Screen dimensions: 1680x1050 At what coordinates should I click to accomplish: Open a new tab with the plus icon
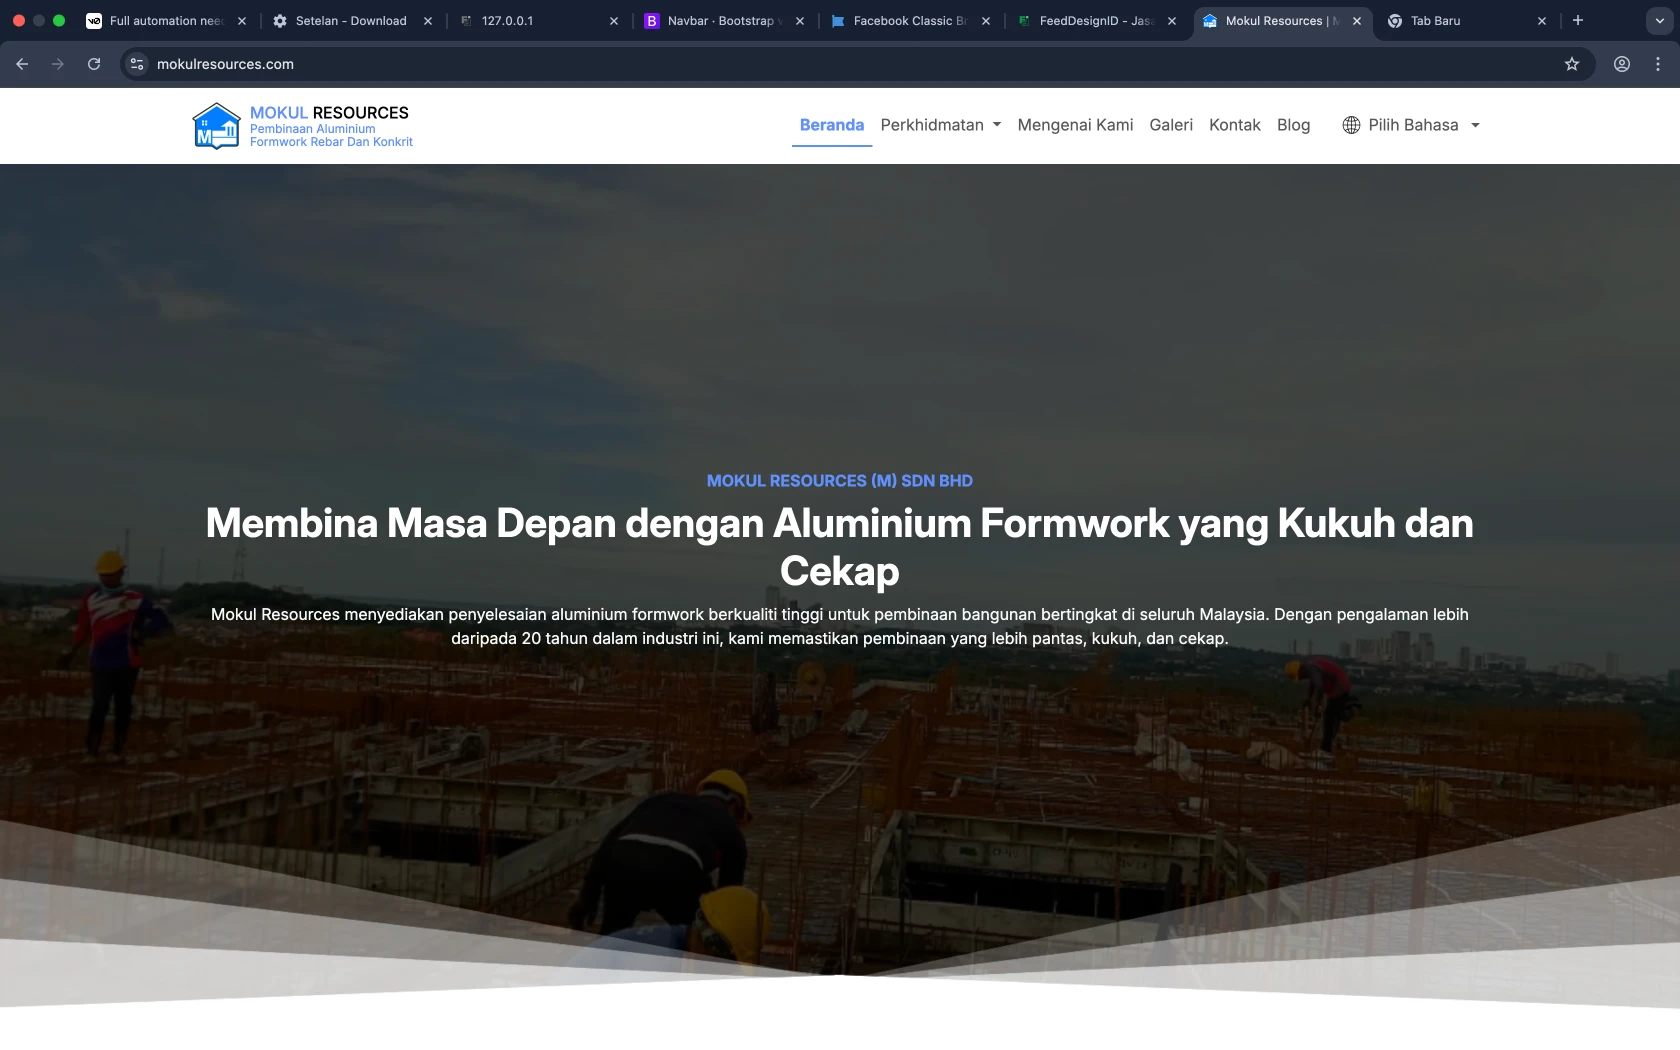[x=1578, y=20]
